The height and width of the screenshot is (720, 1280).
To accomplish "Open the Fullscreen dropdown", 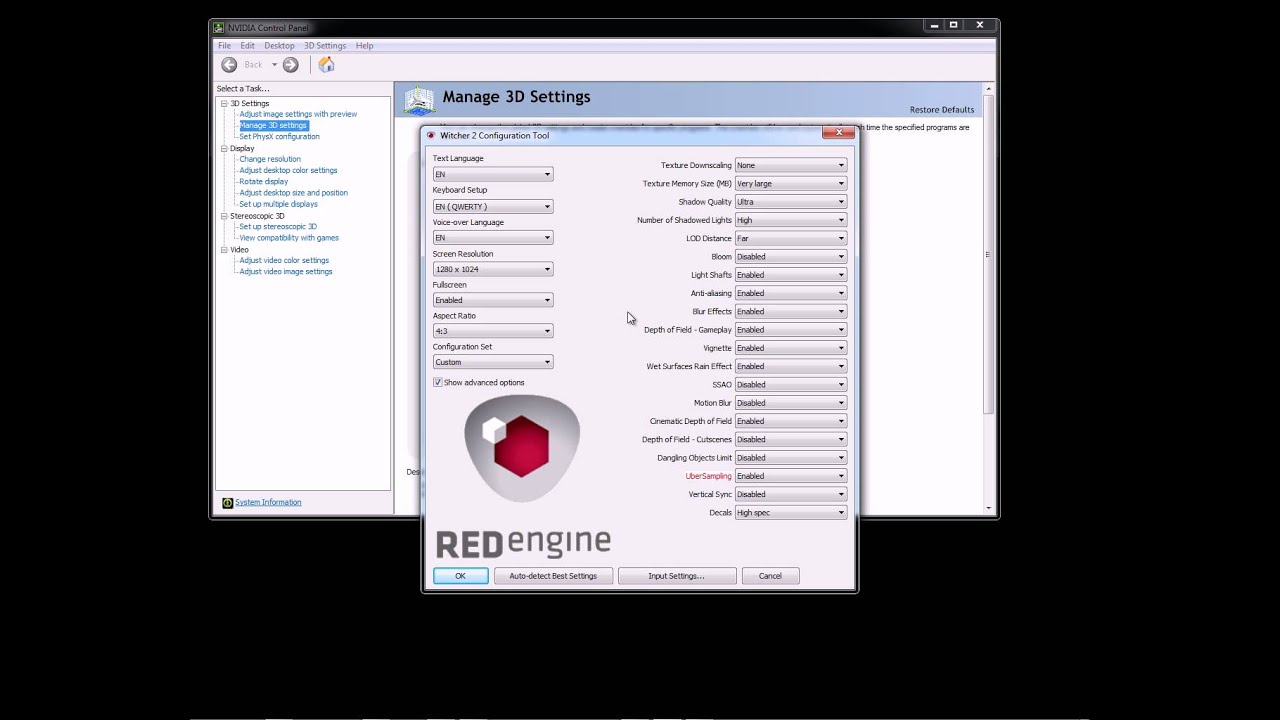I will pyautogui.click(x=493, y=300).
